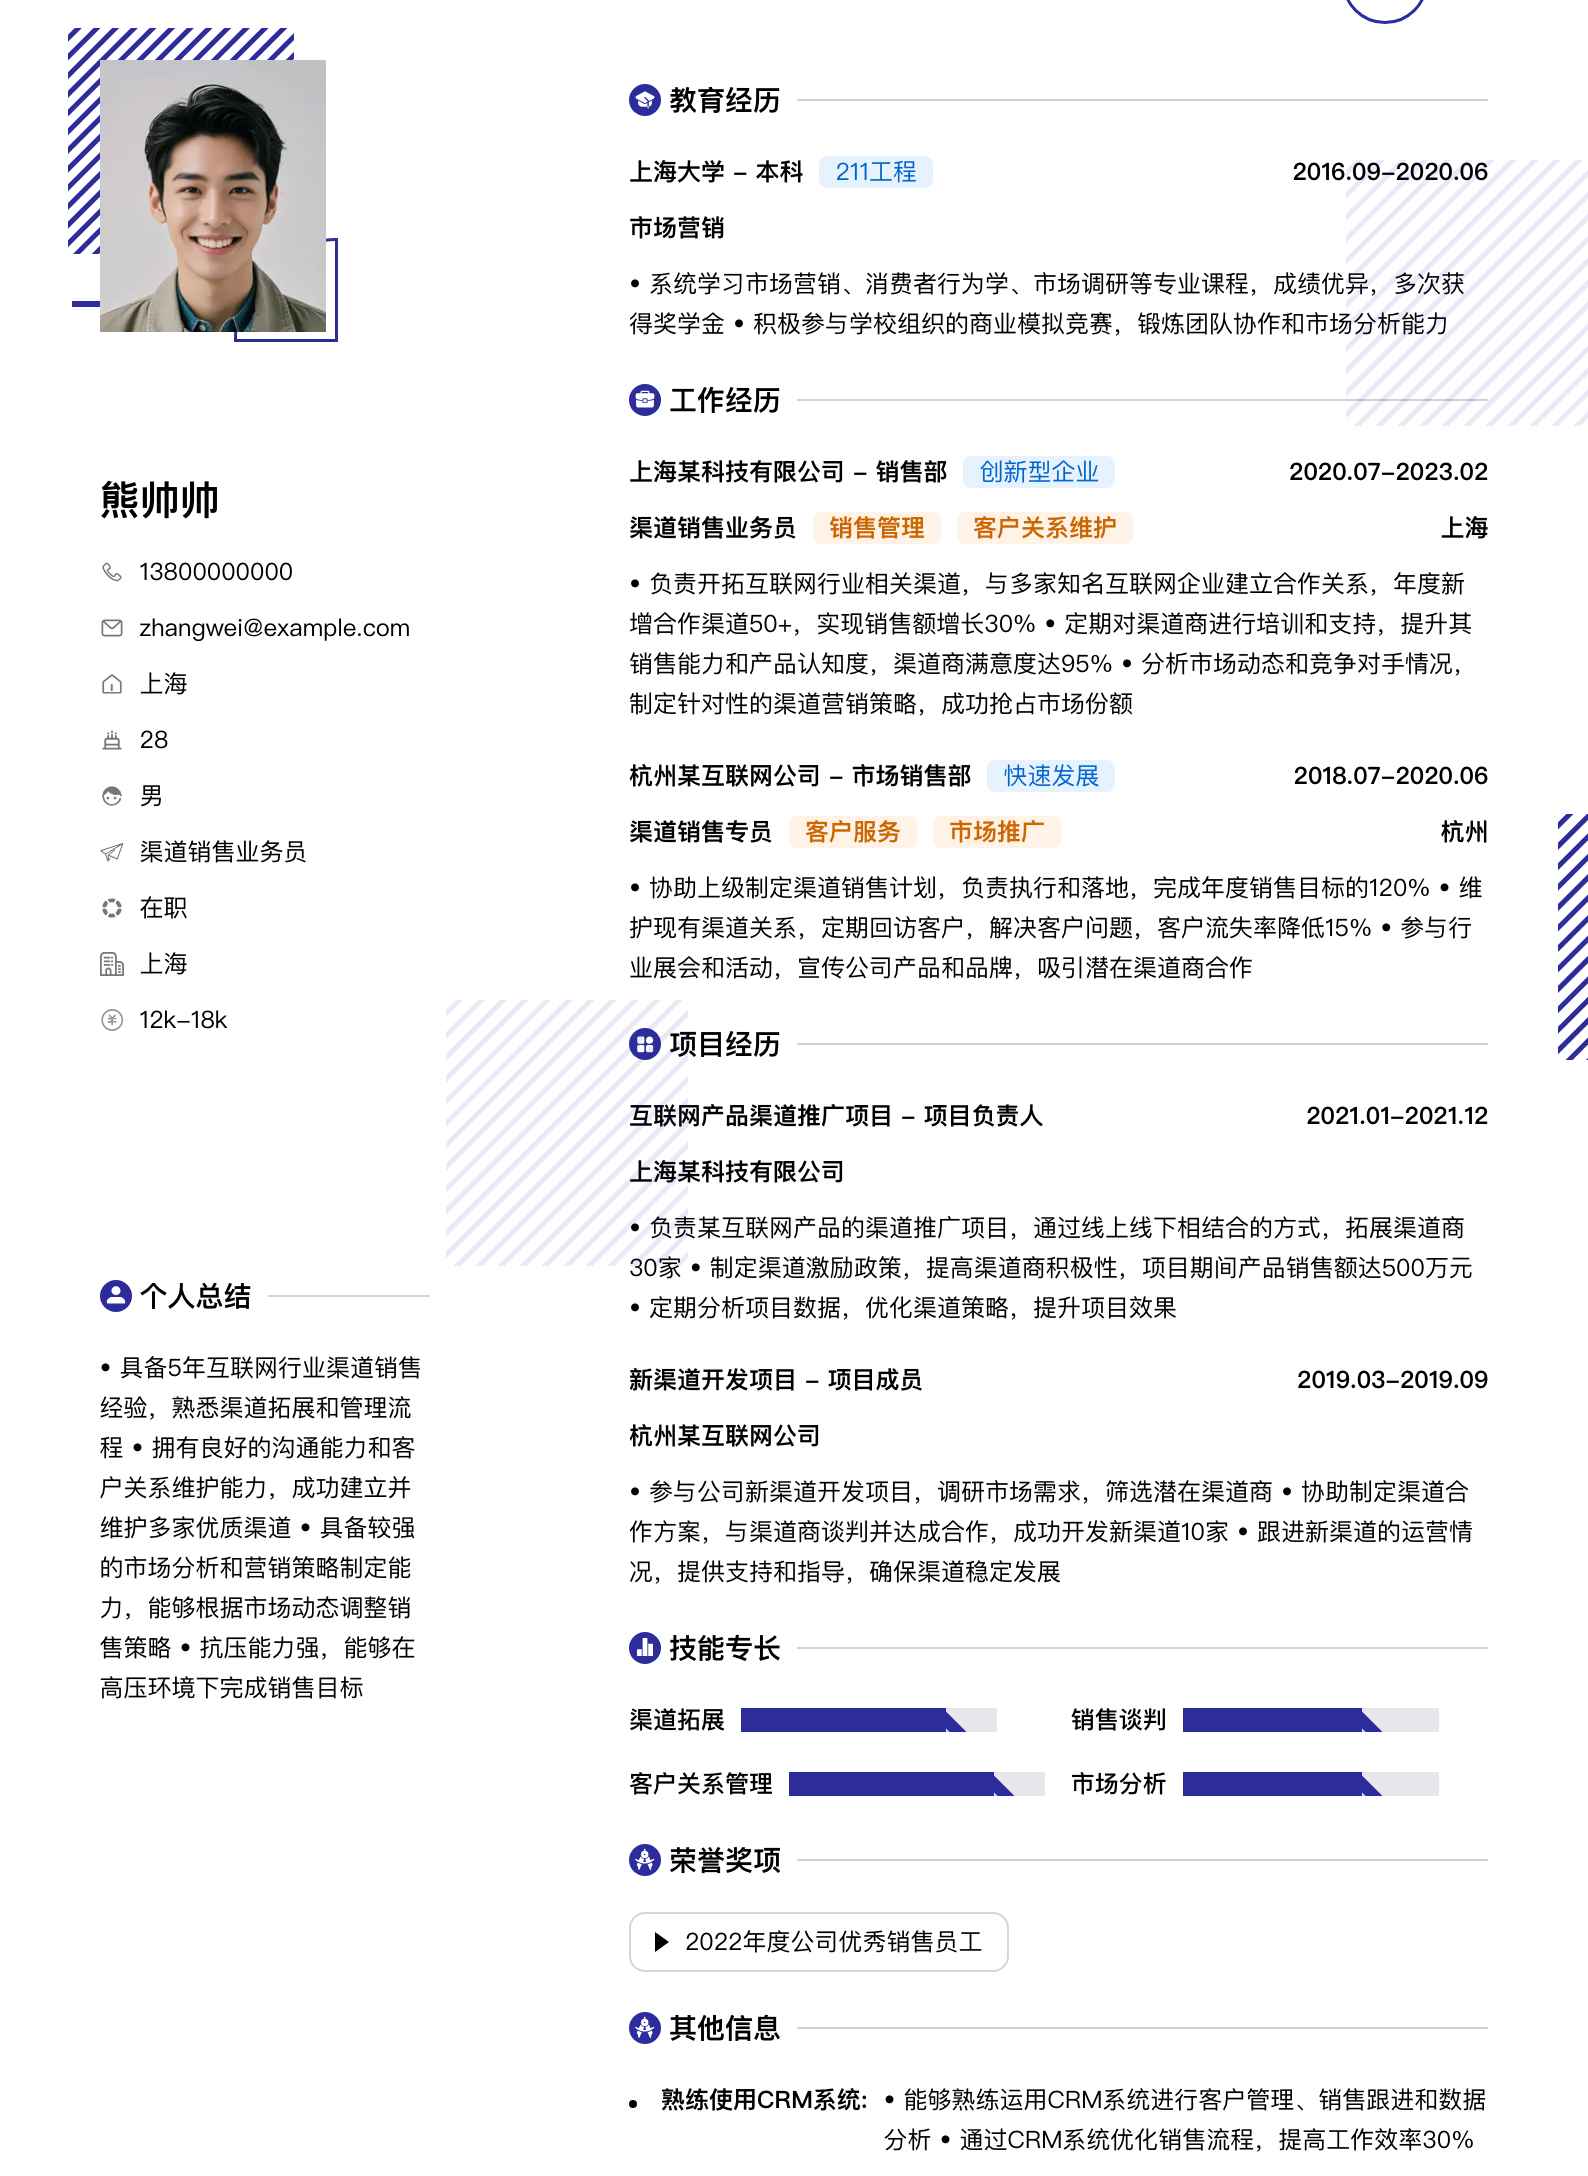1588x2176 pixels.
Task: Click the home icon beside 上海 address
Action: click(x=112, y=684)
